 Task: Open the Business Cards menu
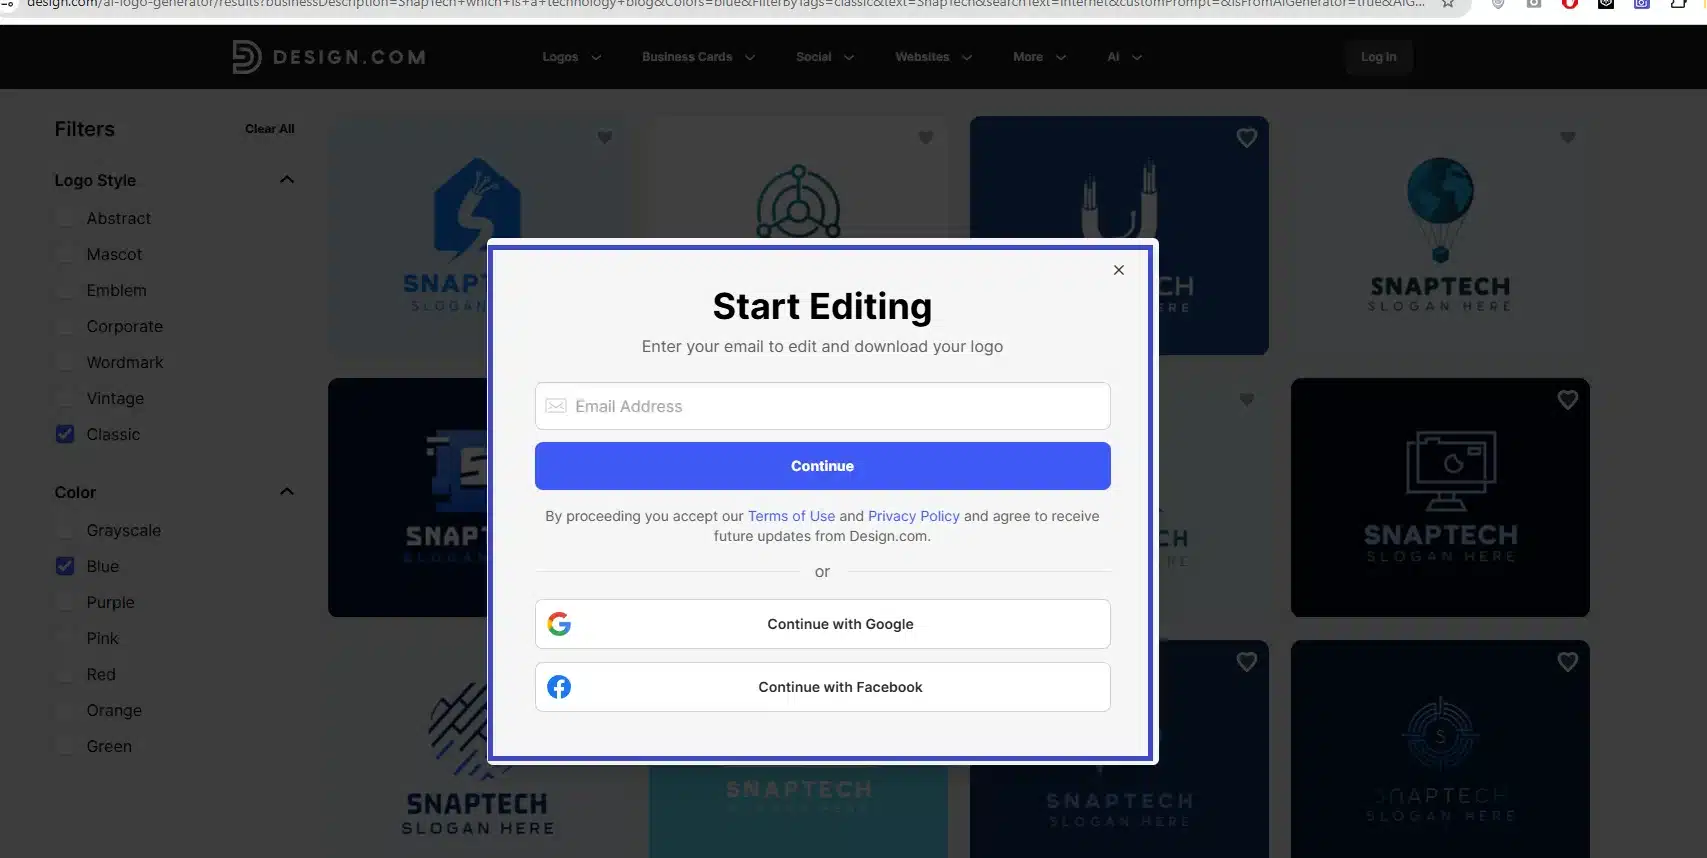point(698,57)
